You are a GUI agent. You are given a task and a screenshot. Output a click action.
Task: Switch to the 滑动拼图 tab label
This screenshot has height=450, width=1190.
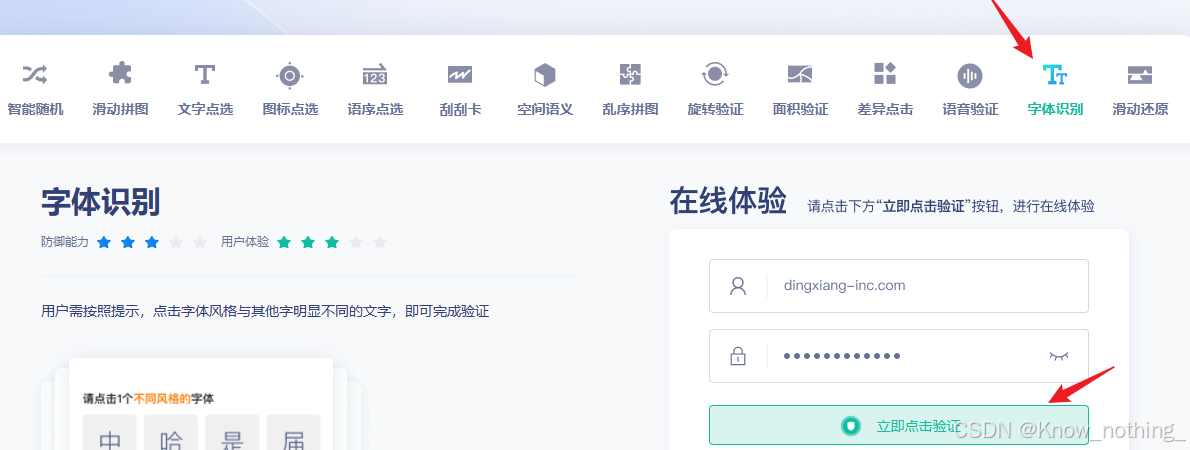click(120, 109)
